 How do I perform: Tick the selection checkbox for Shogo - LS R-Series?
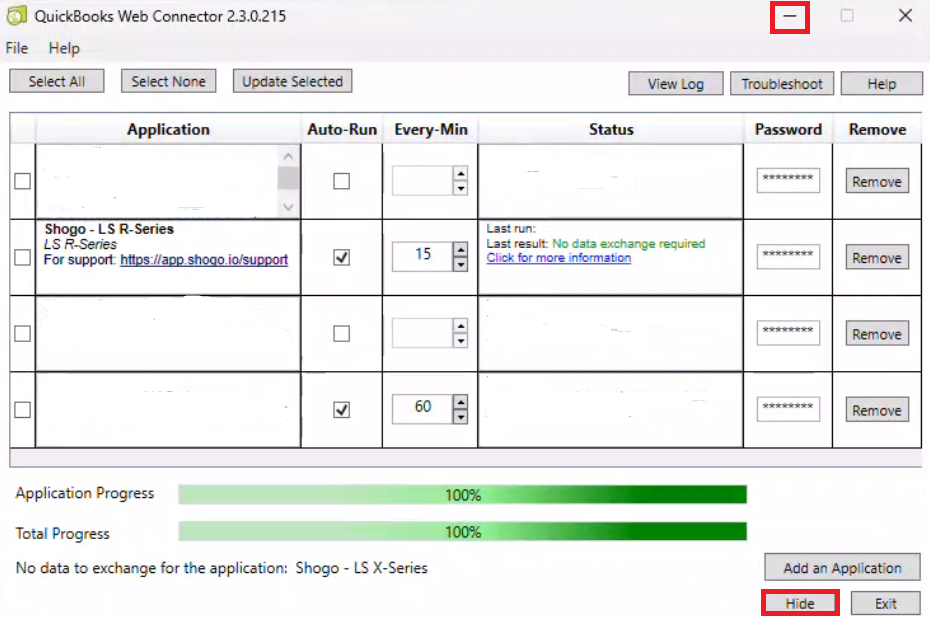[23, 257]
